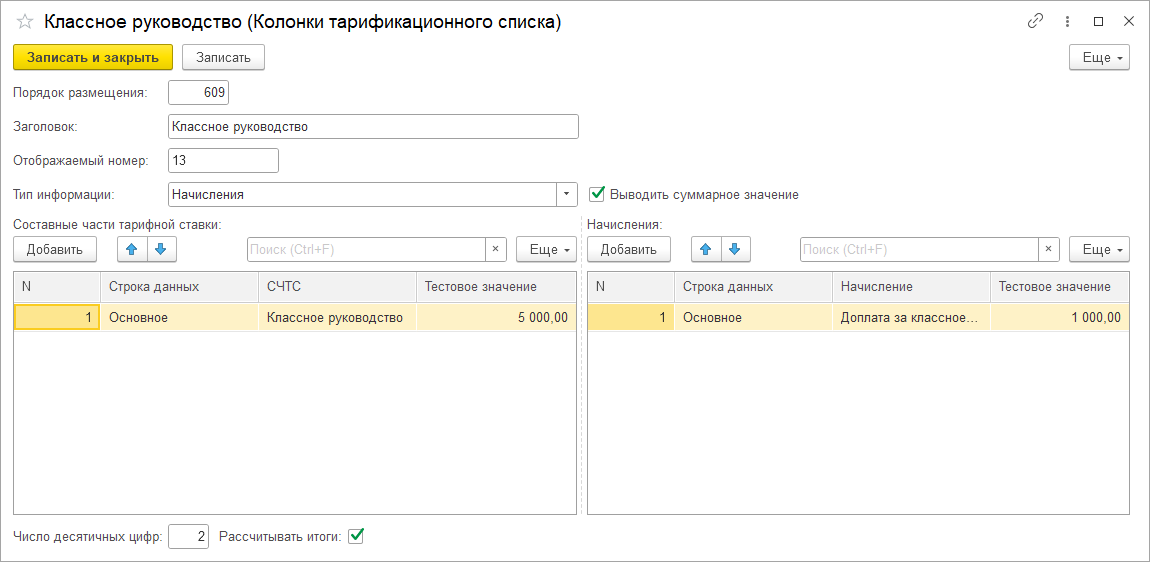
Task: Clear the Начисления search field
Action: tap(1048, 249)
